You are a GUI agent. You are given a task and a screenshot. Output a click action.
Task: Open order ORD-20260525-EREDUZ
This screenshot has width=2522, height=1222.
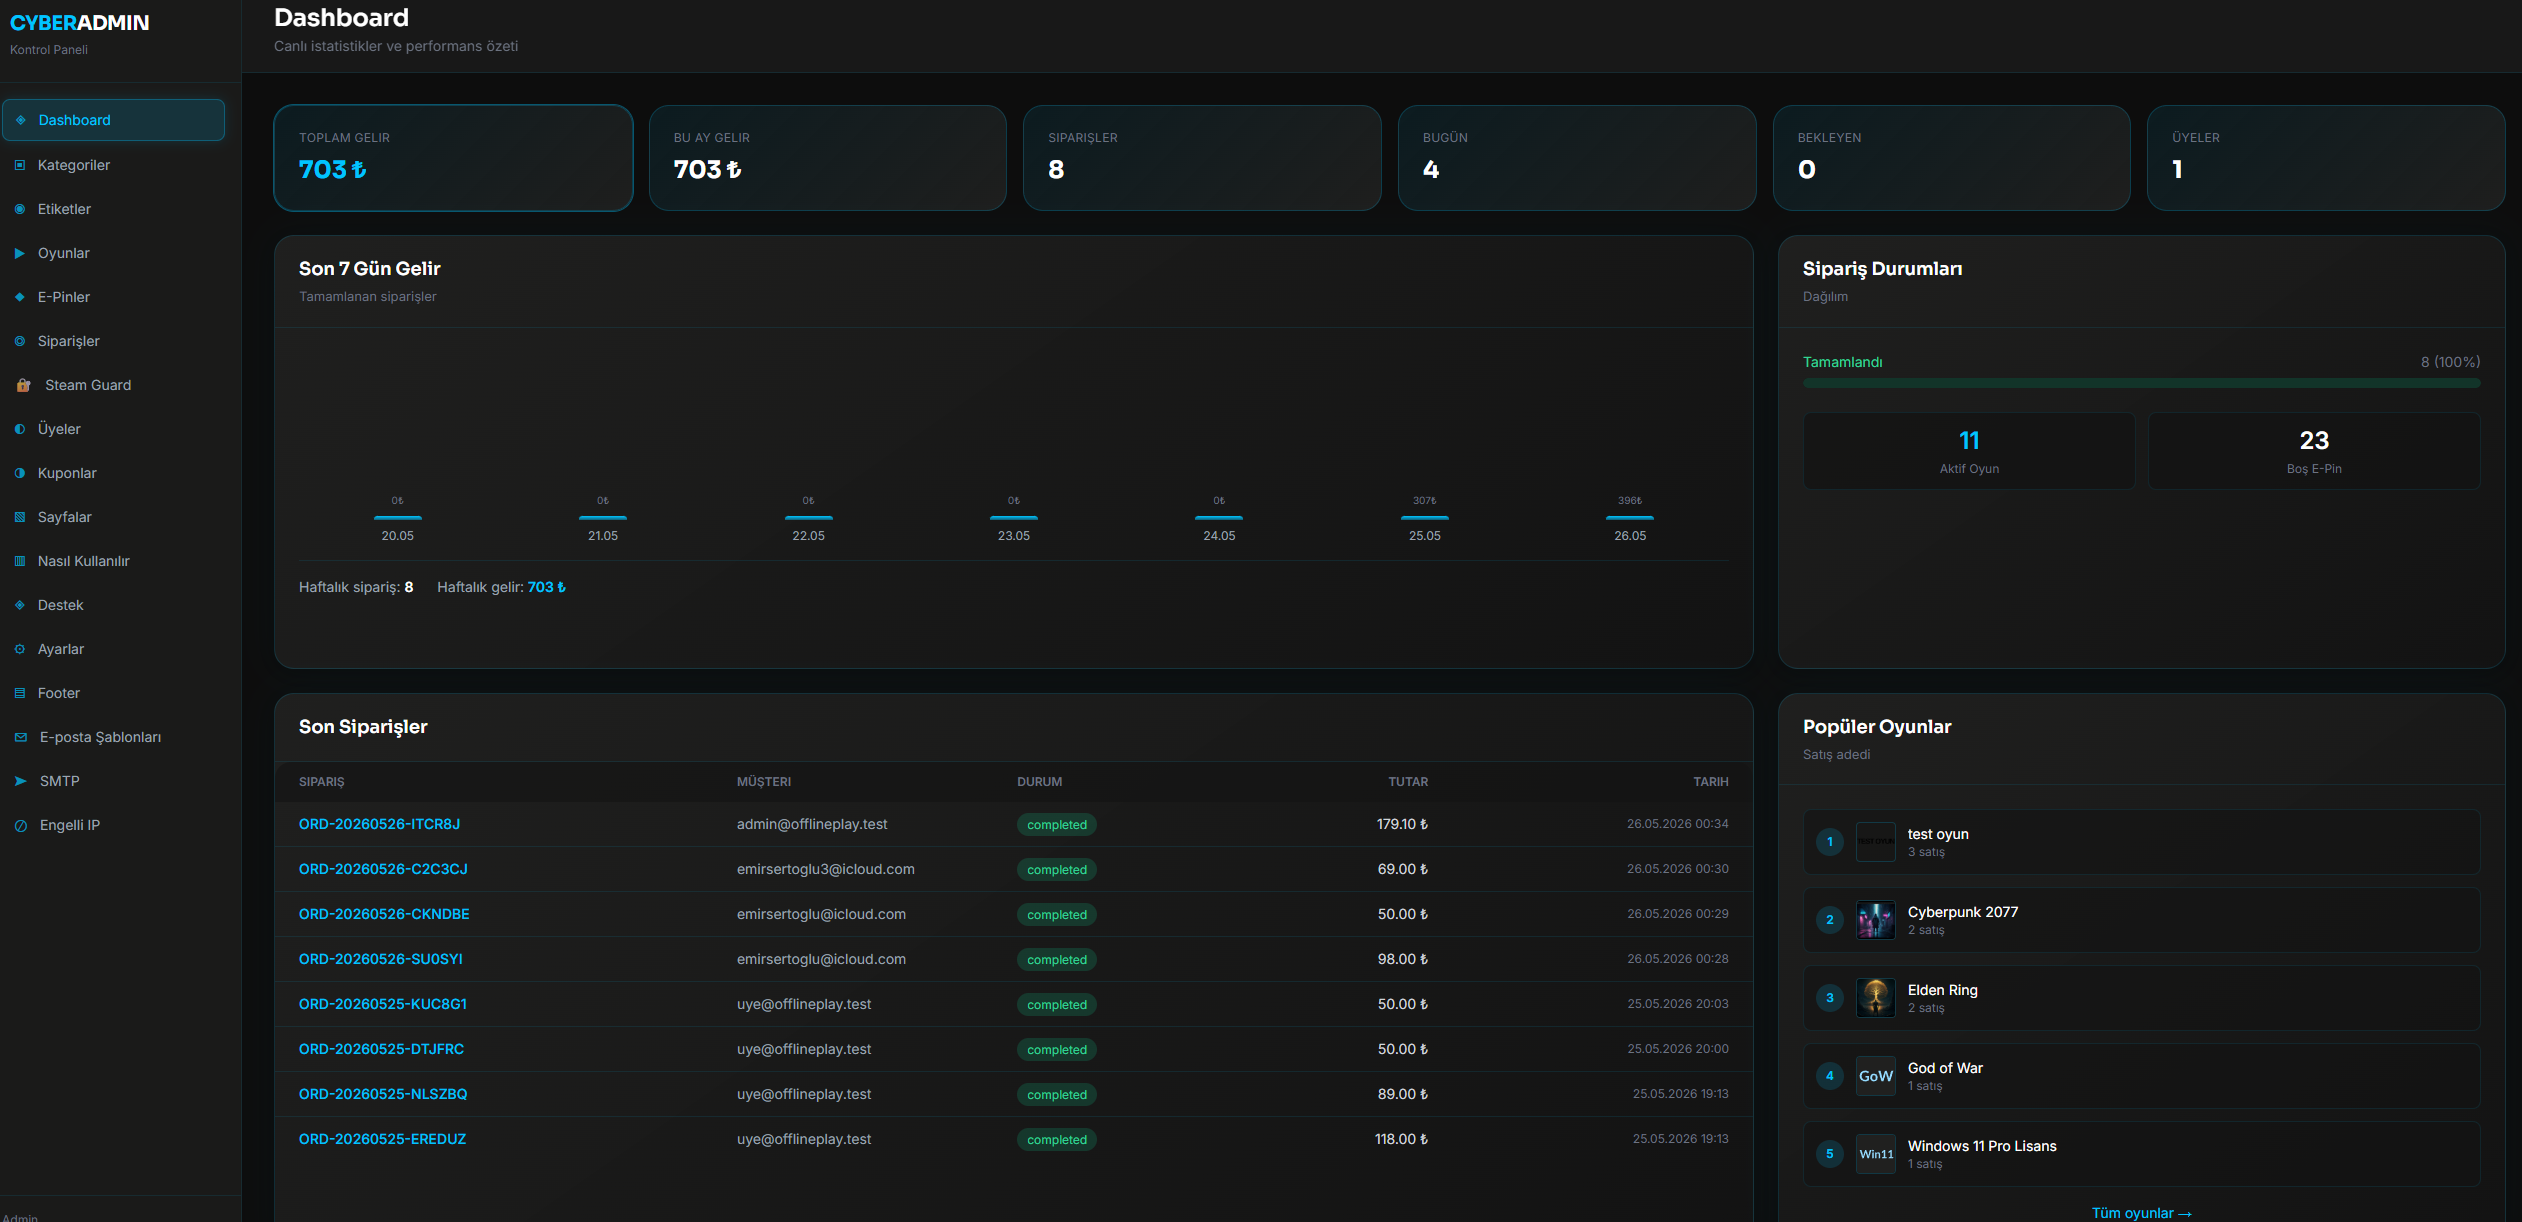[382, 1139]
